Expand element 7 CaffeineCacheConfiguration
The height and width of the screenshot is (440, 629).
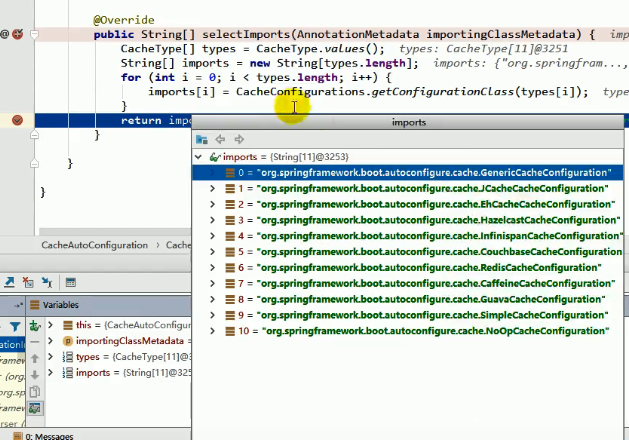point(213,284)
